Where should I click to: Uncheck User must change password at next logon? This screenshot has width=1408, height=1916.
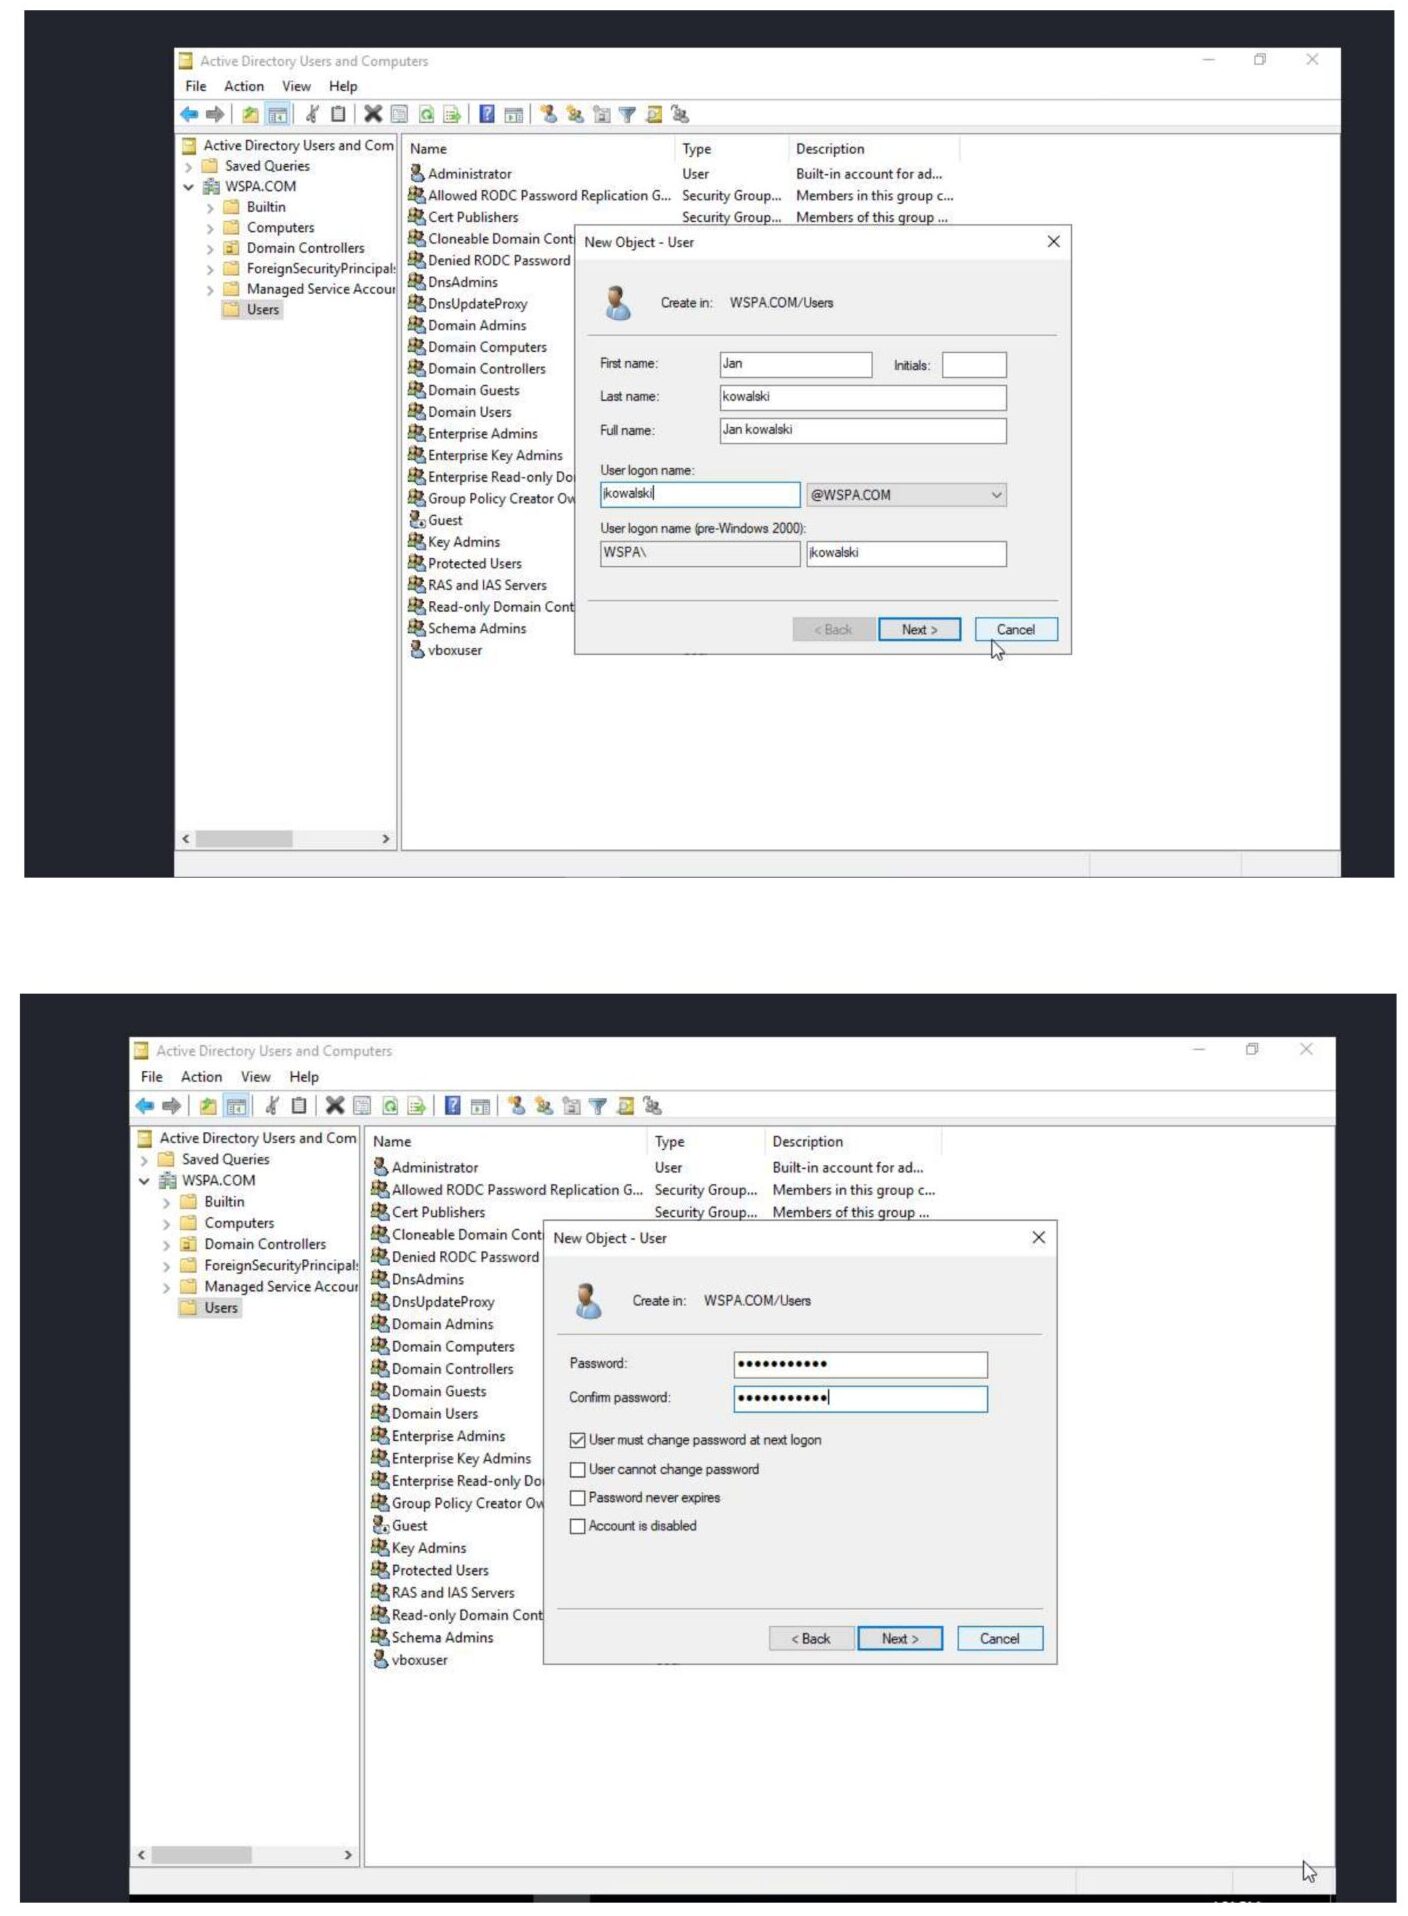577,1440
